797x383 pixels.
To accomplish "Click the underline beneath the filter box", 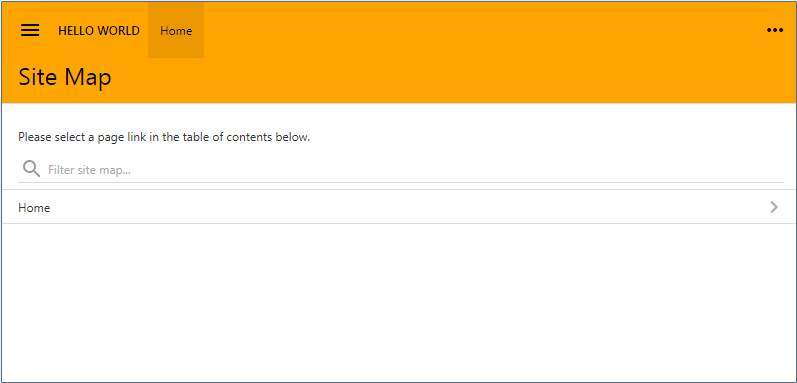I will (401, 182).
